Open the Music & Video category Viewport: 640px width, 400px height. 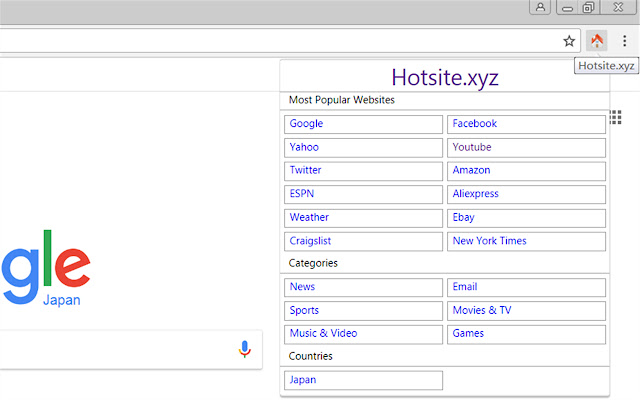point(363,334)
